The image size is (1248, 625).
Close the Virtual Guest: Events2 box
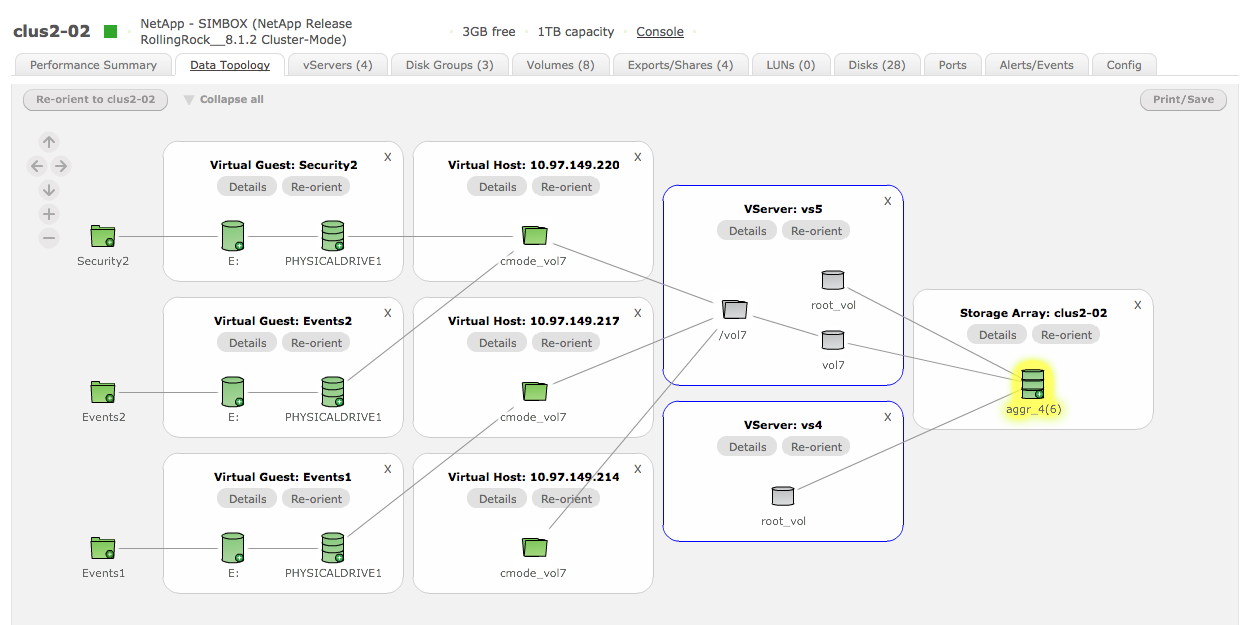pyautogui.click(x=388, y=313)
